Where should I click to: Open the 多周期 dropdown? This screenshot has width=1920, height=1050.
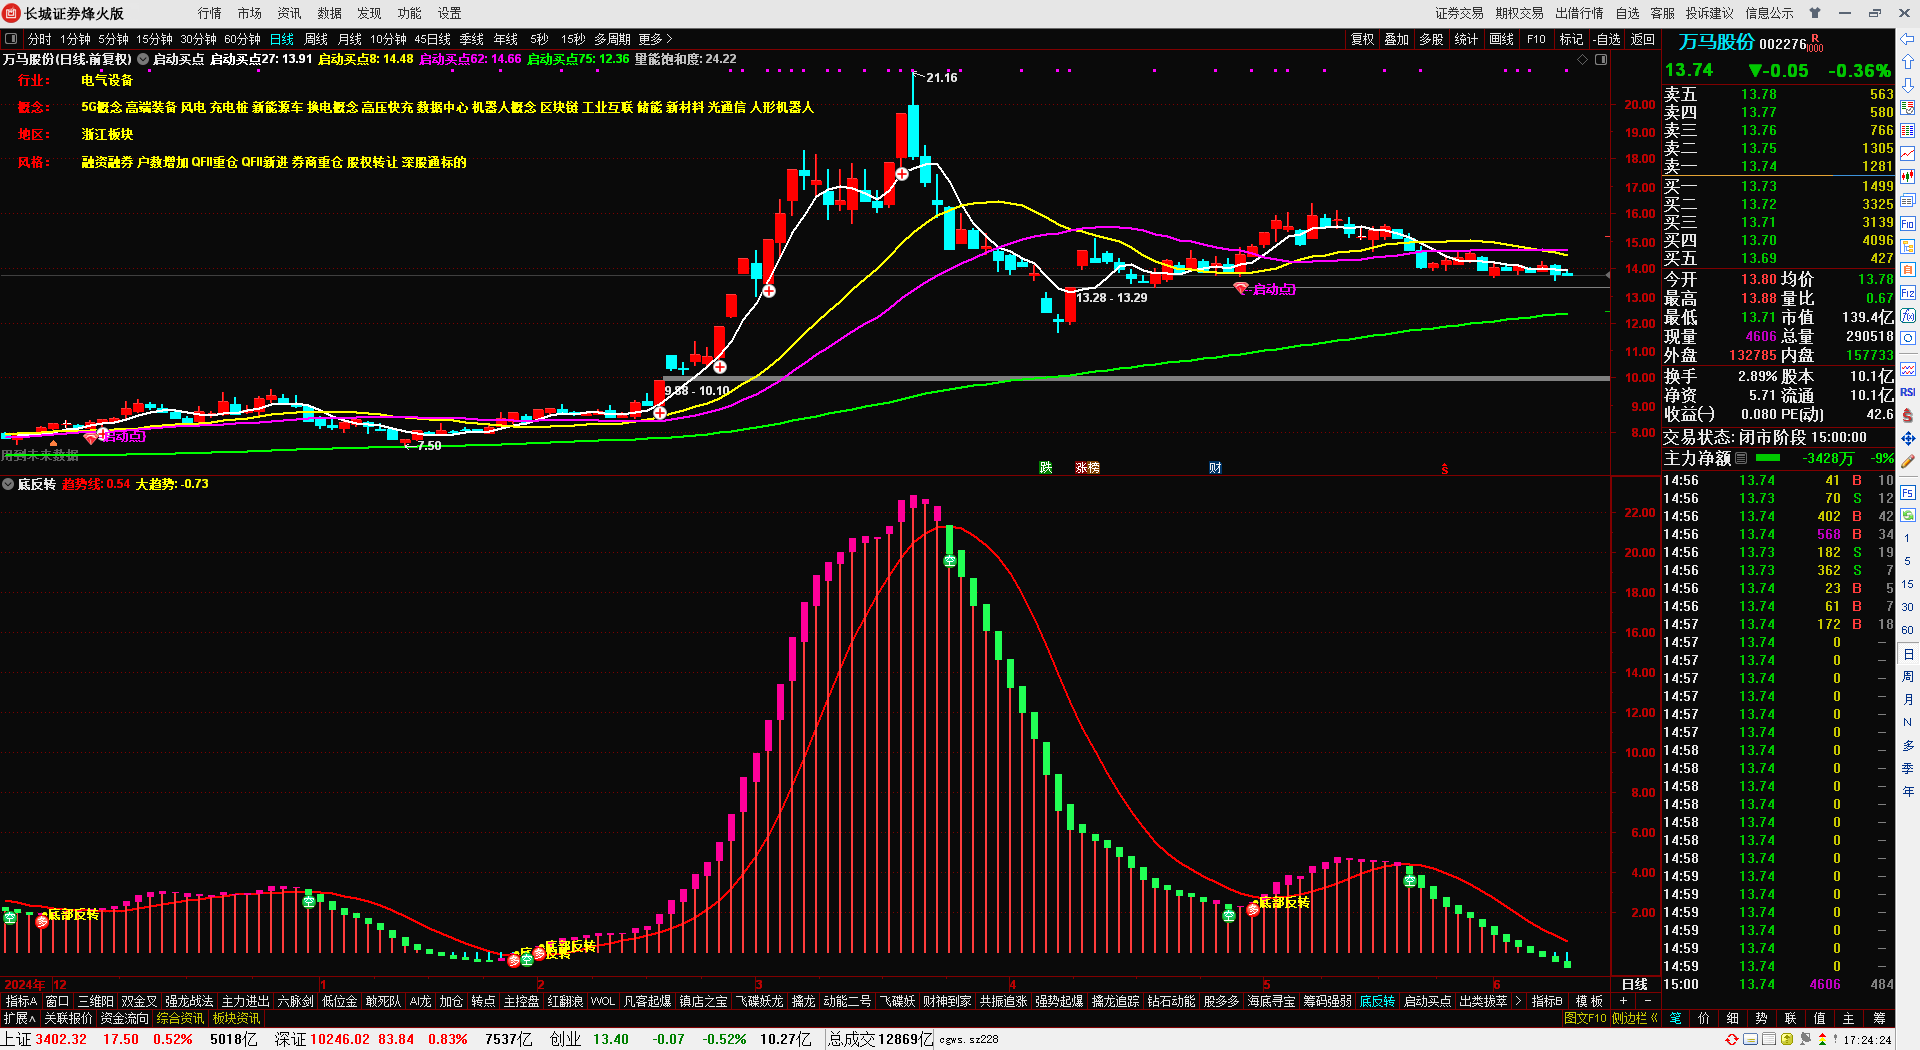612,39
